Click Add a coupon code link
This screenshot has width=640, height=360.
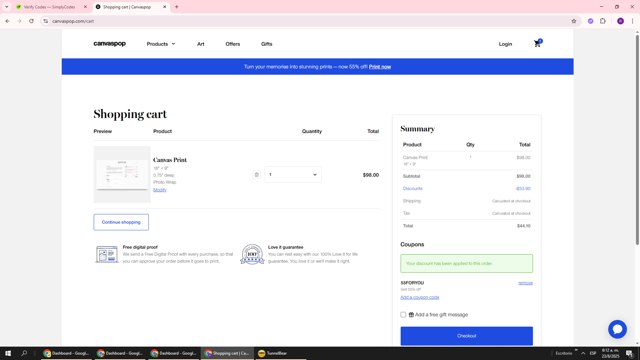tap(420, 297)
